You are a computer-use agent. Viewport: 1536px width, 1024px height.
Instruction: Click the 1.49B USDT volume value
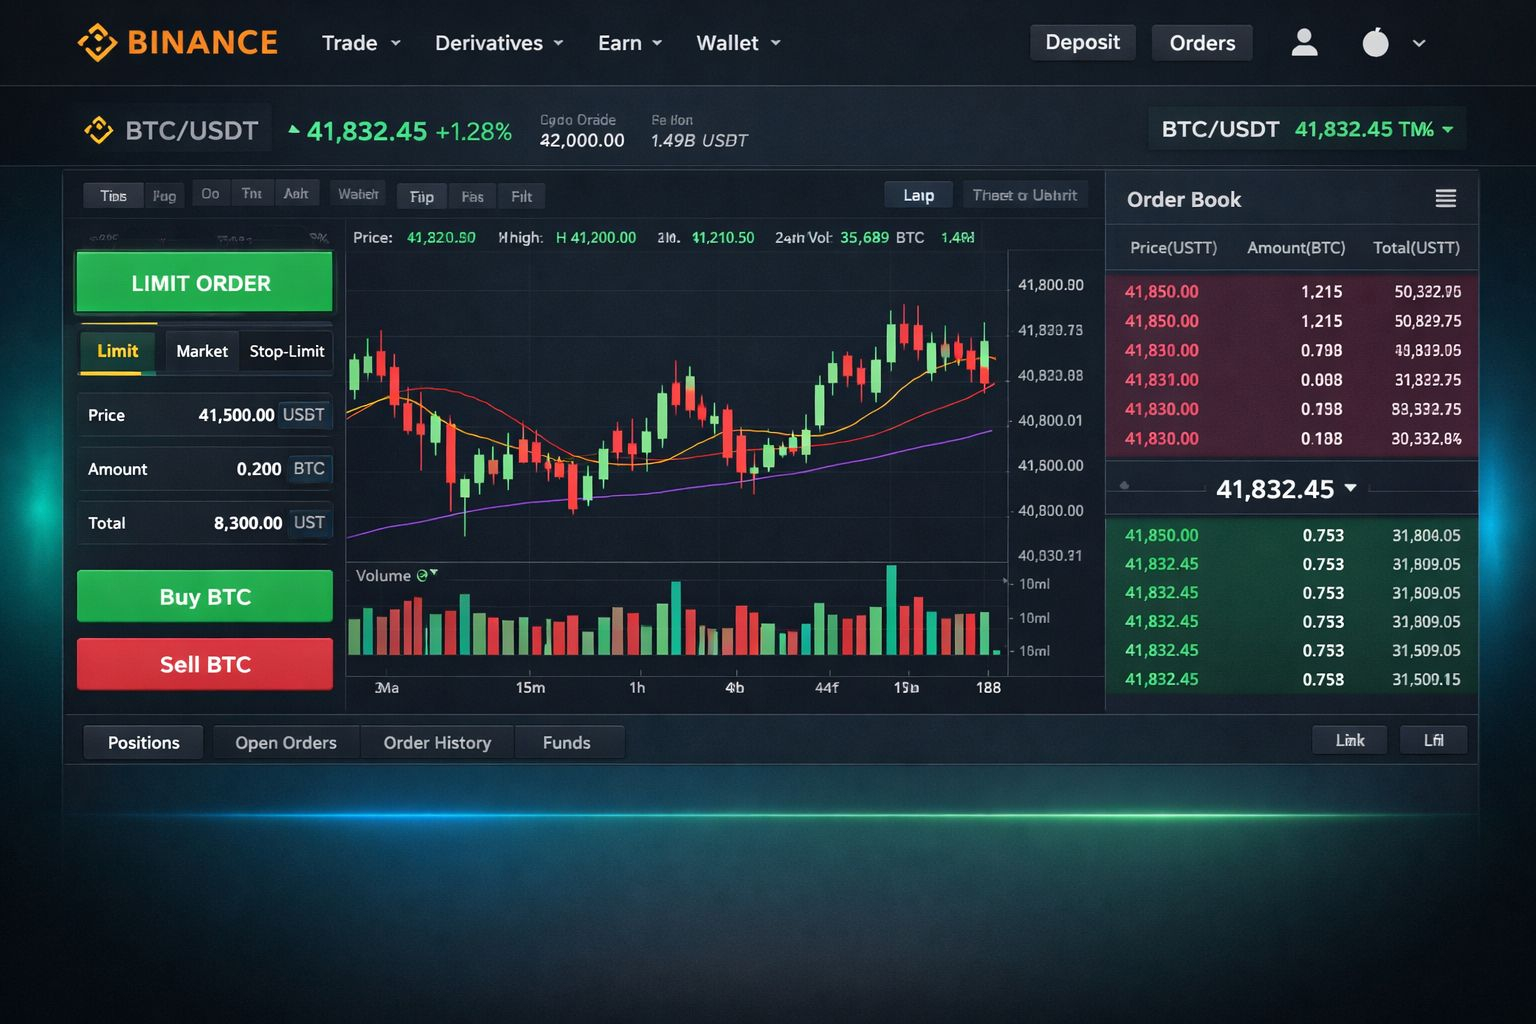[699, 141]
